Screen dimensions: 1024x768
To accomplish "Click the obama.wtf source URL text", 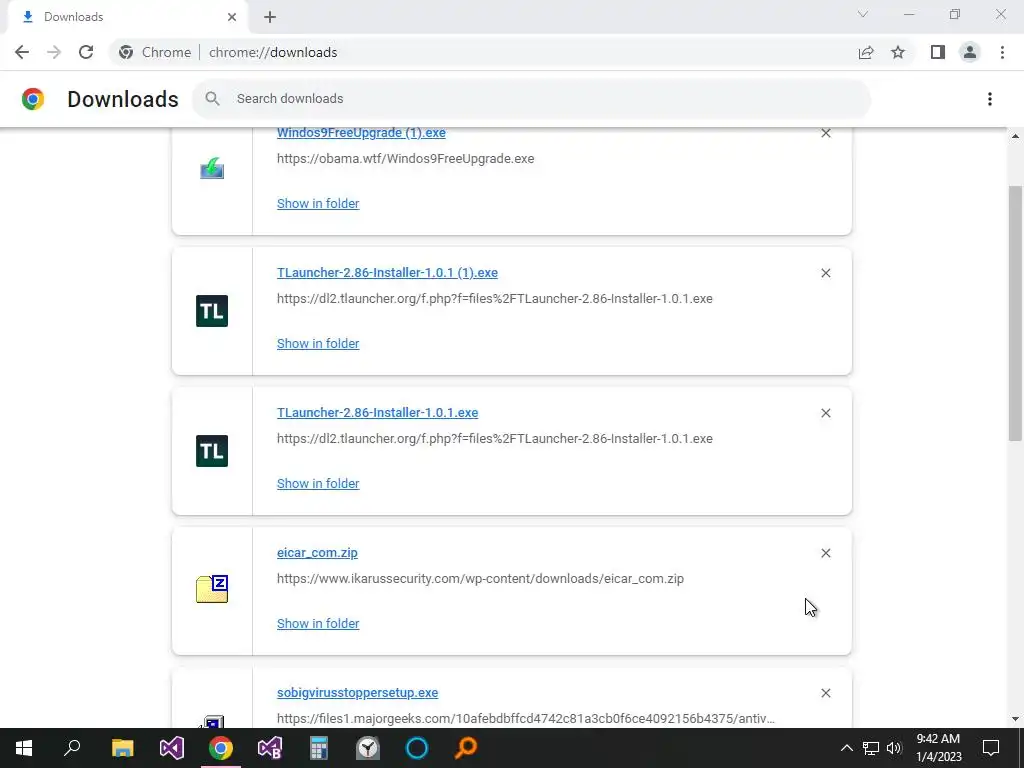I will (x=406, y=159).
